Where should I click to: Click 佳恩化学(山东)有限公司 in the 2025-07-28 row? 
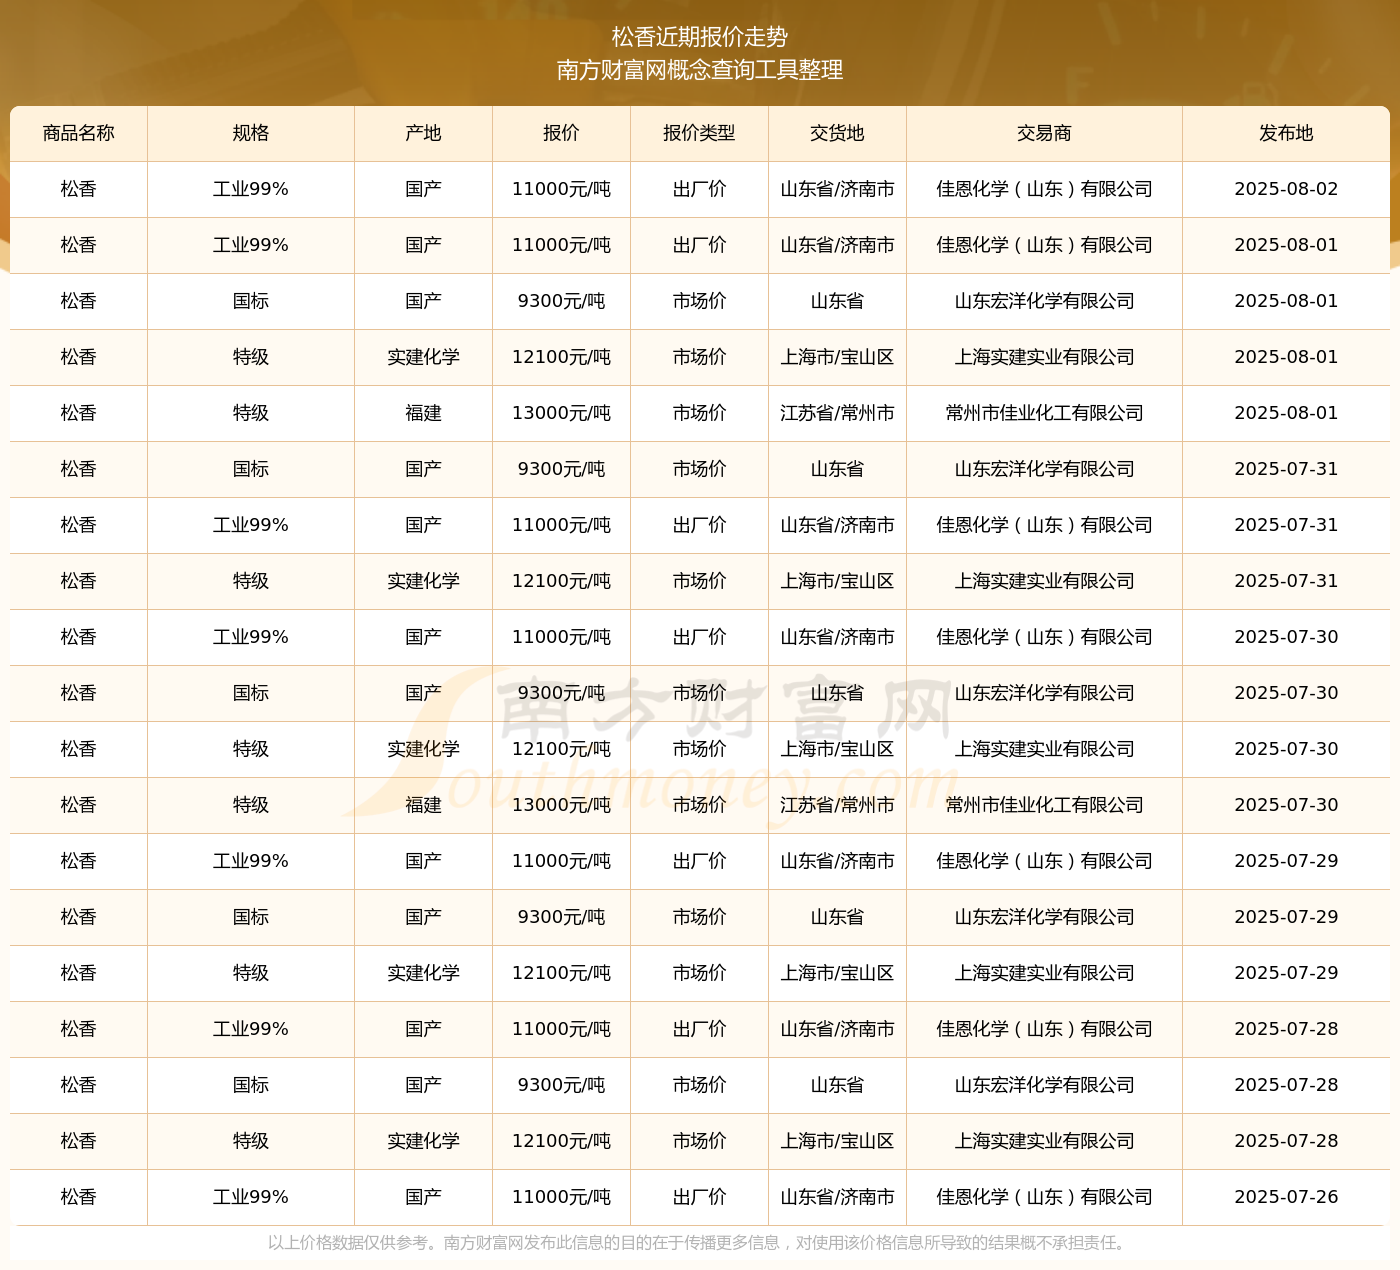[x=1044, y=1029]
